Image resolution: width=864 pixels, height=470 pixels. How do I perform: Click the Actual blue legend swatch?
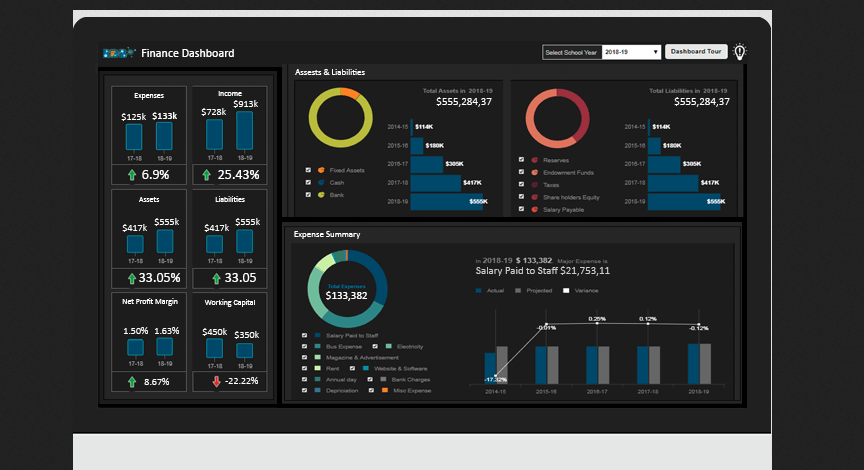[479, 290]
